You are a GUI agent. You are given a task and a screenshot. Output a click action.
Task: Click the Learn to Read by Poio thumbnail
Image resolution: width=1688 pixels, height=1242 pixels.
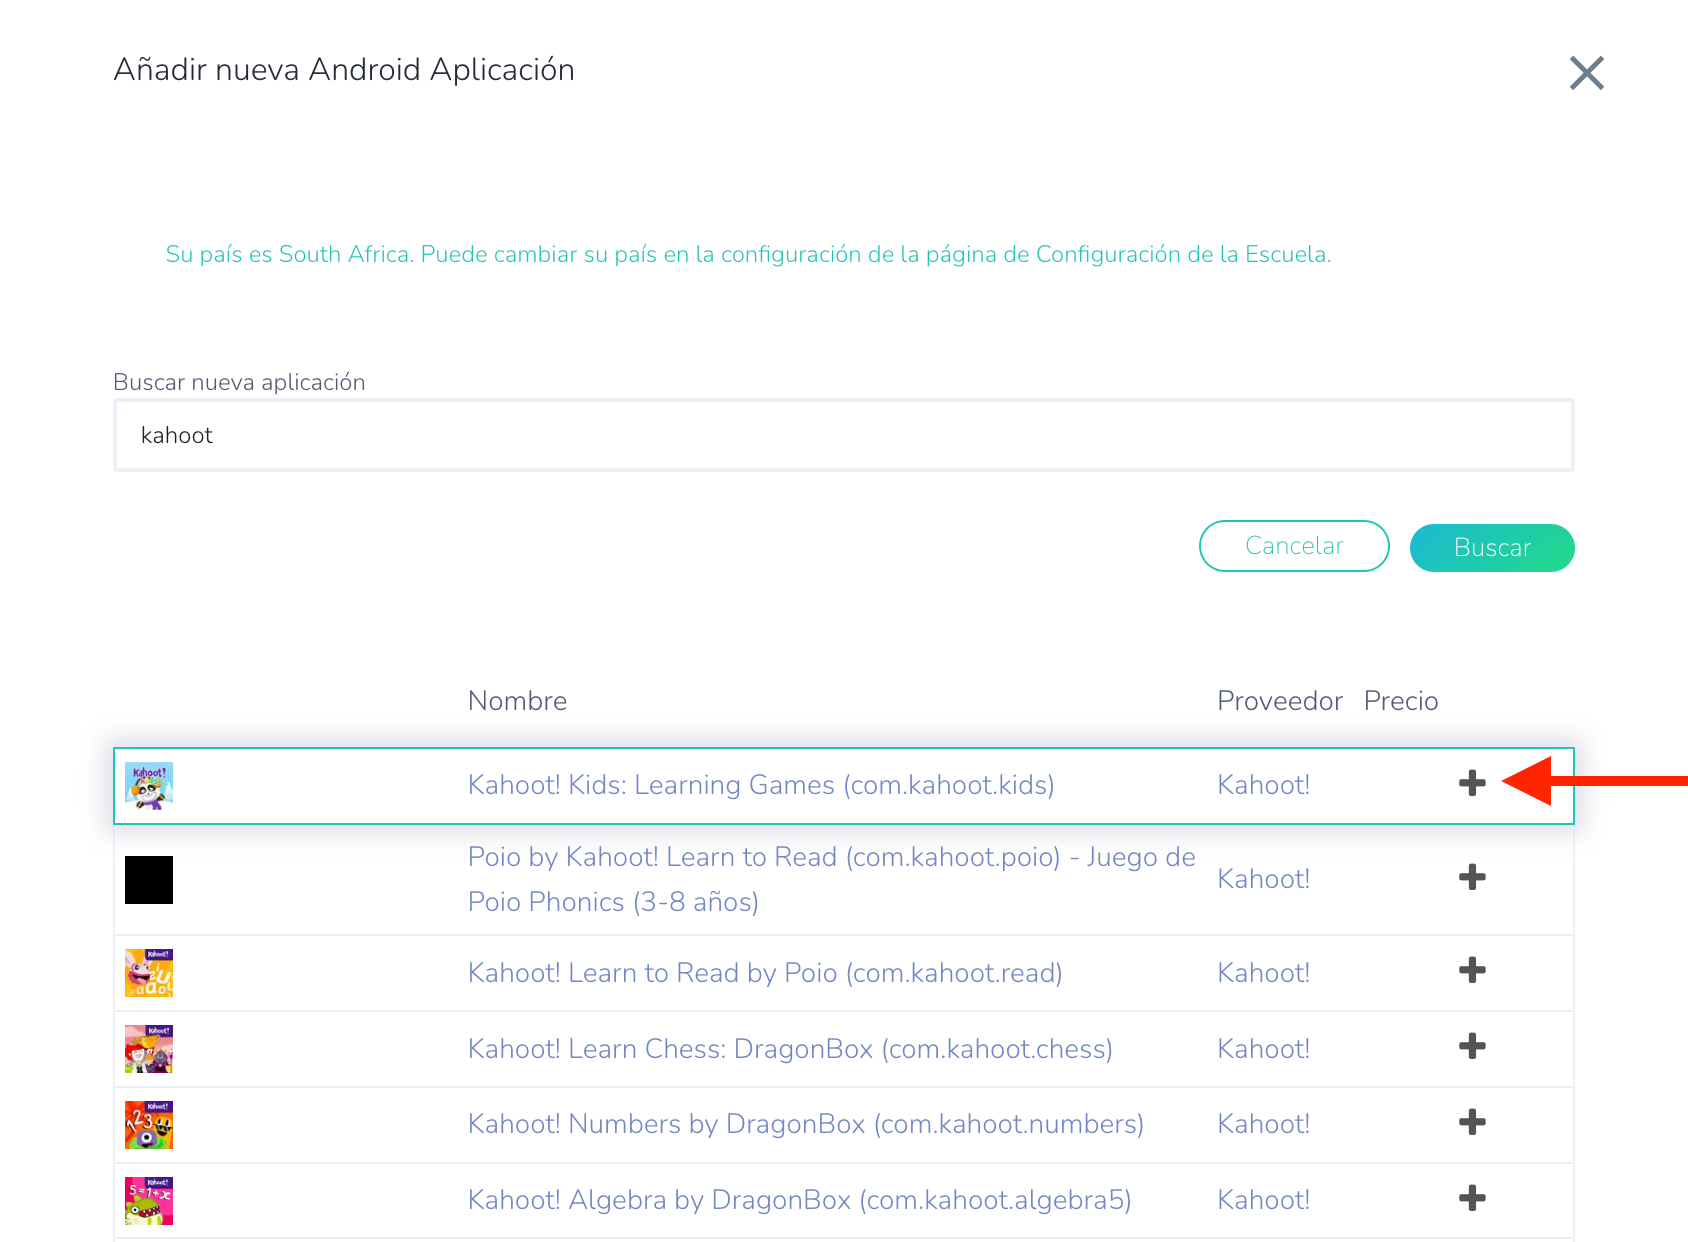point(149,973)
